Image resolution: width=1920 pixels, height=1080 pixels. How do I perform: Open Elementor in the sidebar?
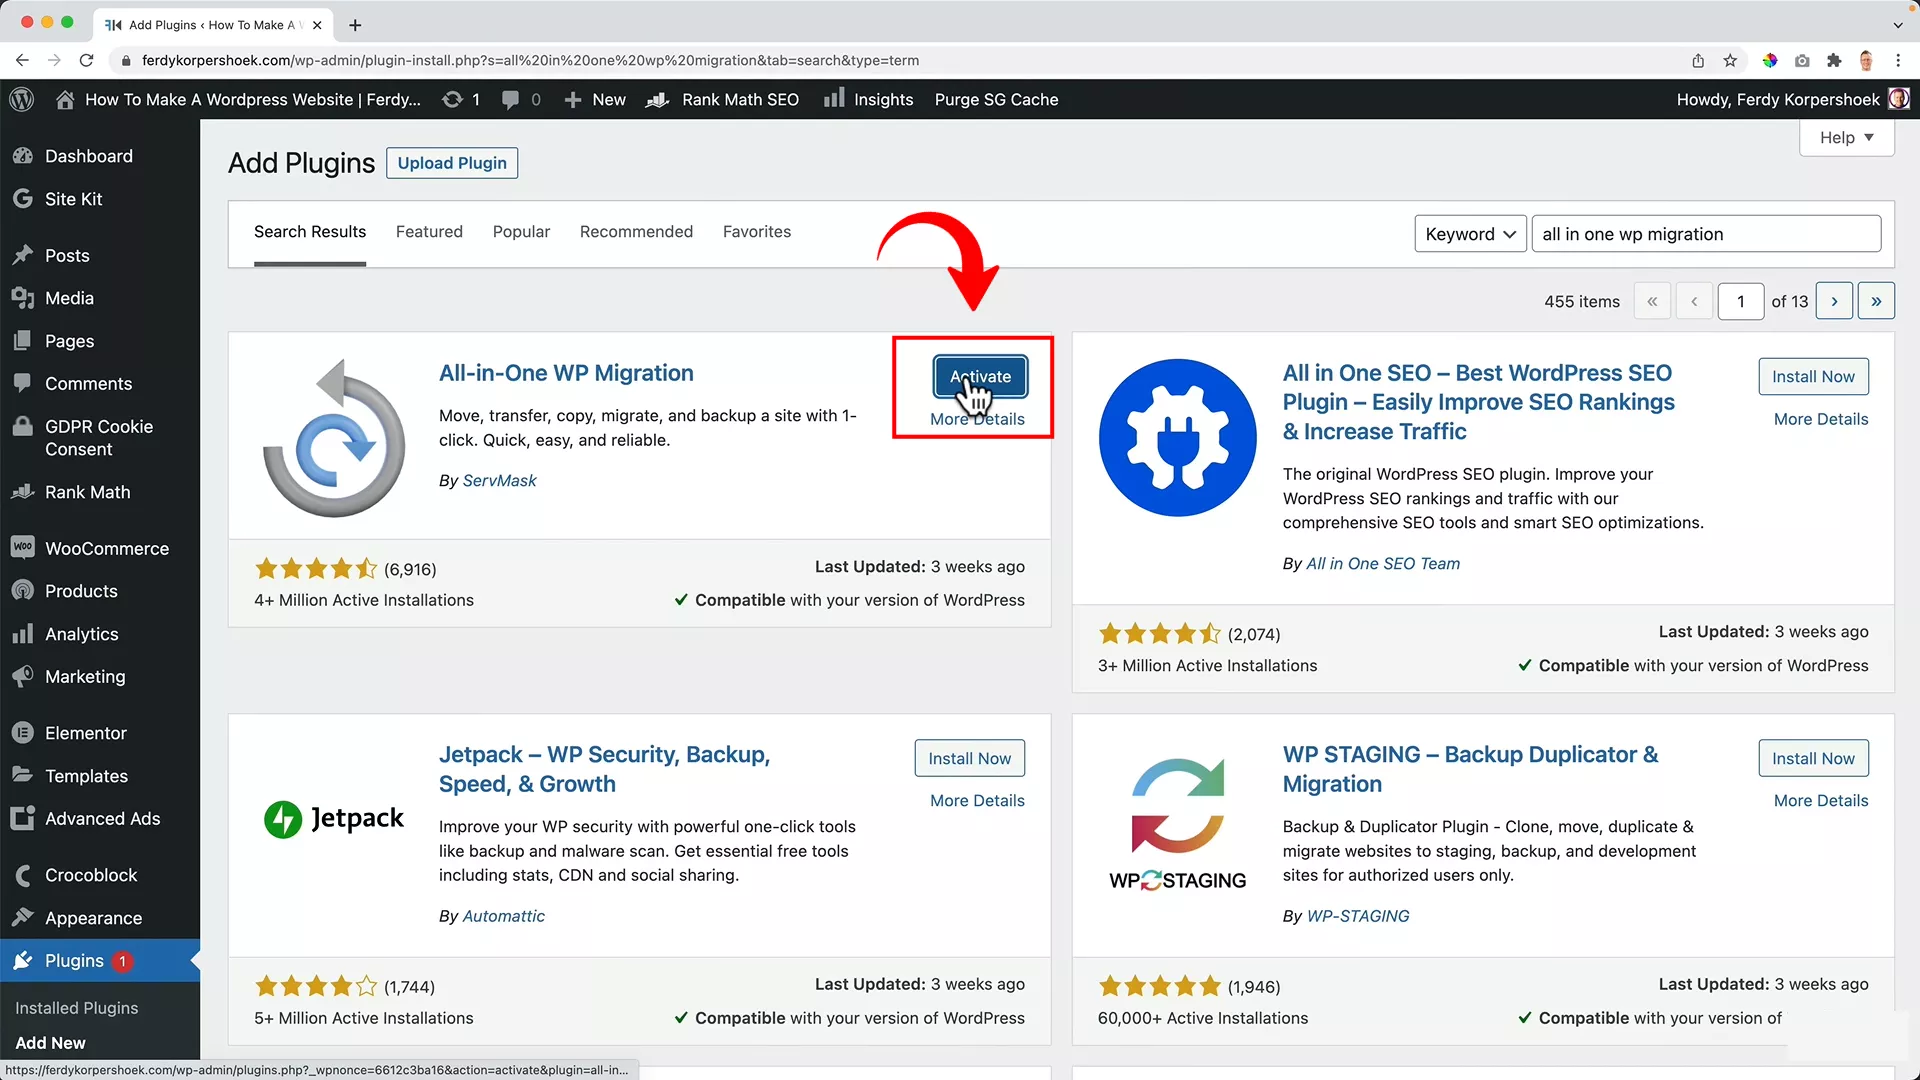point(85,733)
